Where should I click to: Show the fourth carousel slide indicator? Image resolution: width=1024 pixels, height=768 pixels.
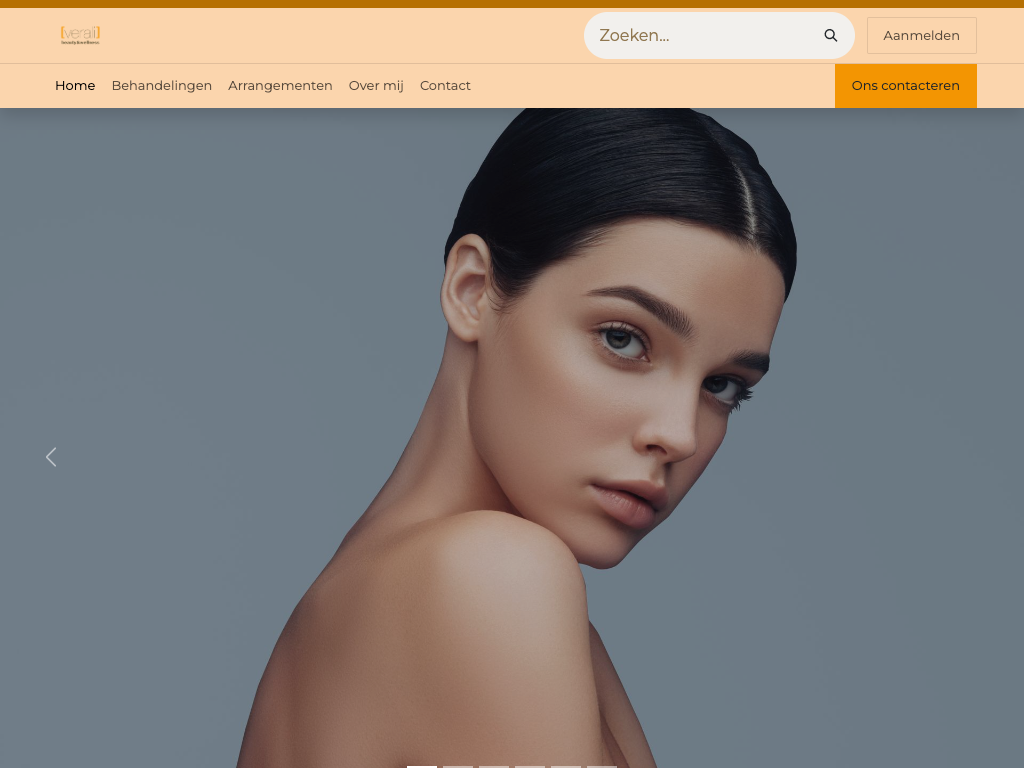tap(530, 765)
